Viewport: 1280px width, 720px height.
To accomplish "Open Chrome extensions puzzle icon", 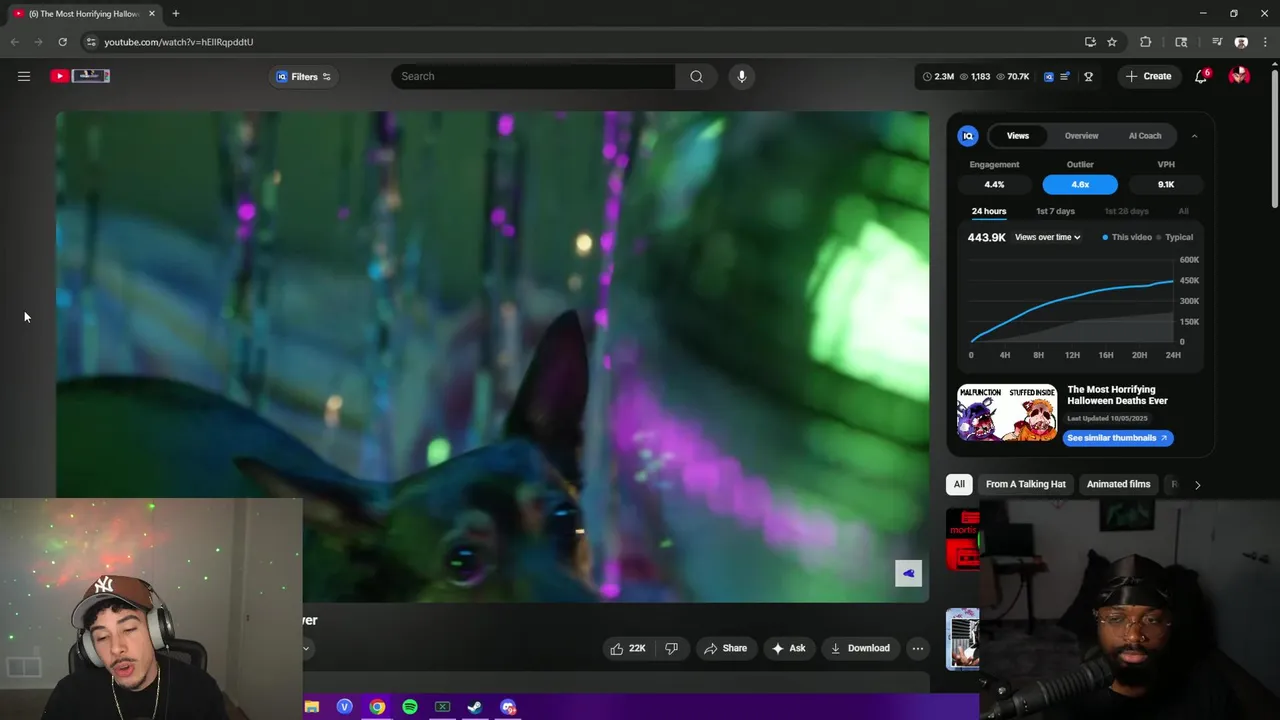I will click(x=1146, y=42).
